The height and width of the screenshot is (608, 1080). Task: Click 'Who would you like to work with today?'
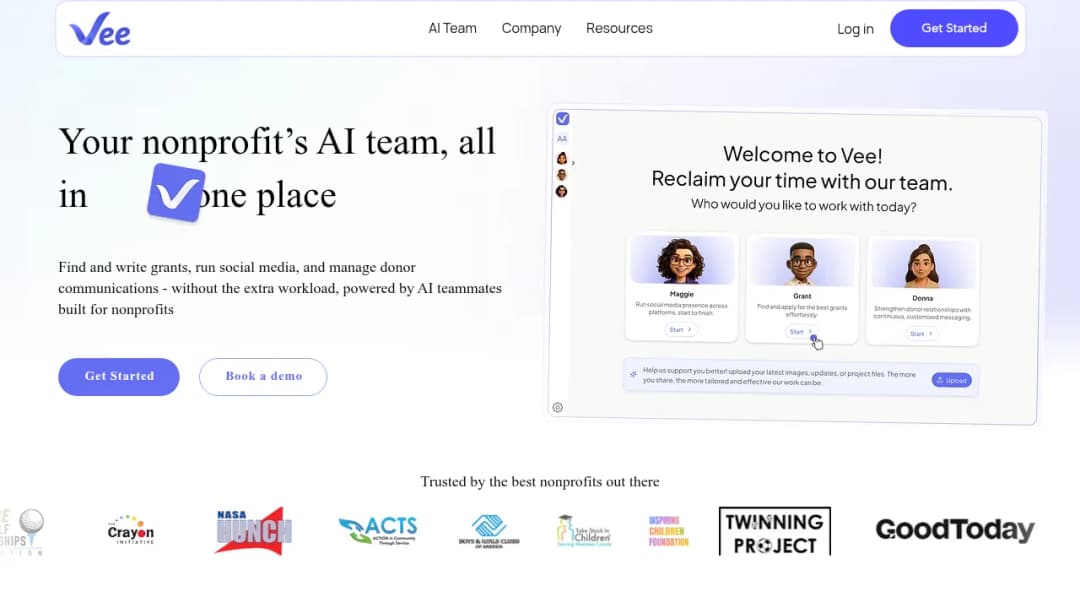[x=804, y=205]
